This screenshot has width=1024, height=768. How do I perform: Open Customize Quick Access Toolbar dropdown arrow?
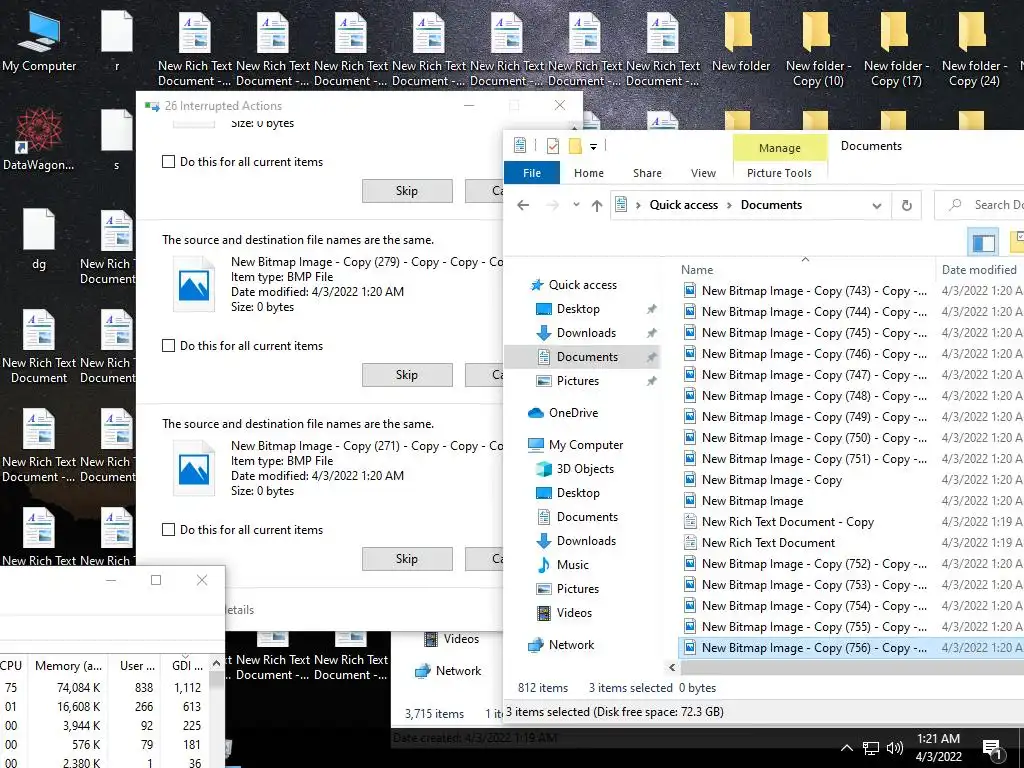[593, 147]
